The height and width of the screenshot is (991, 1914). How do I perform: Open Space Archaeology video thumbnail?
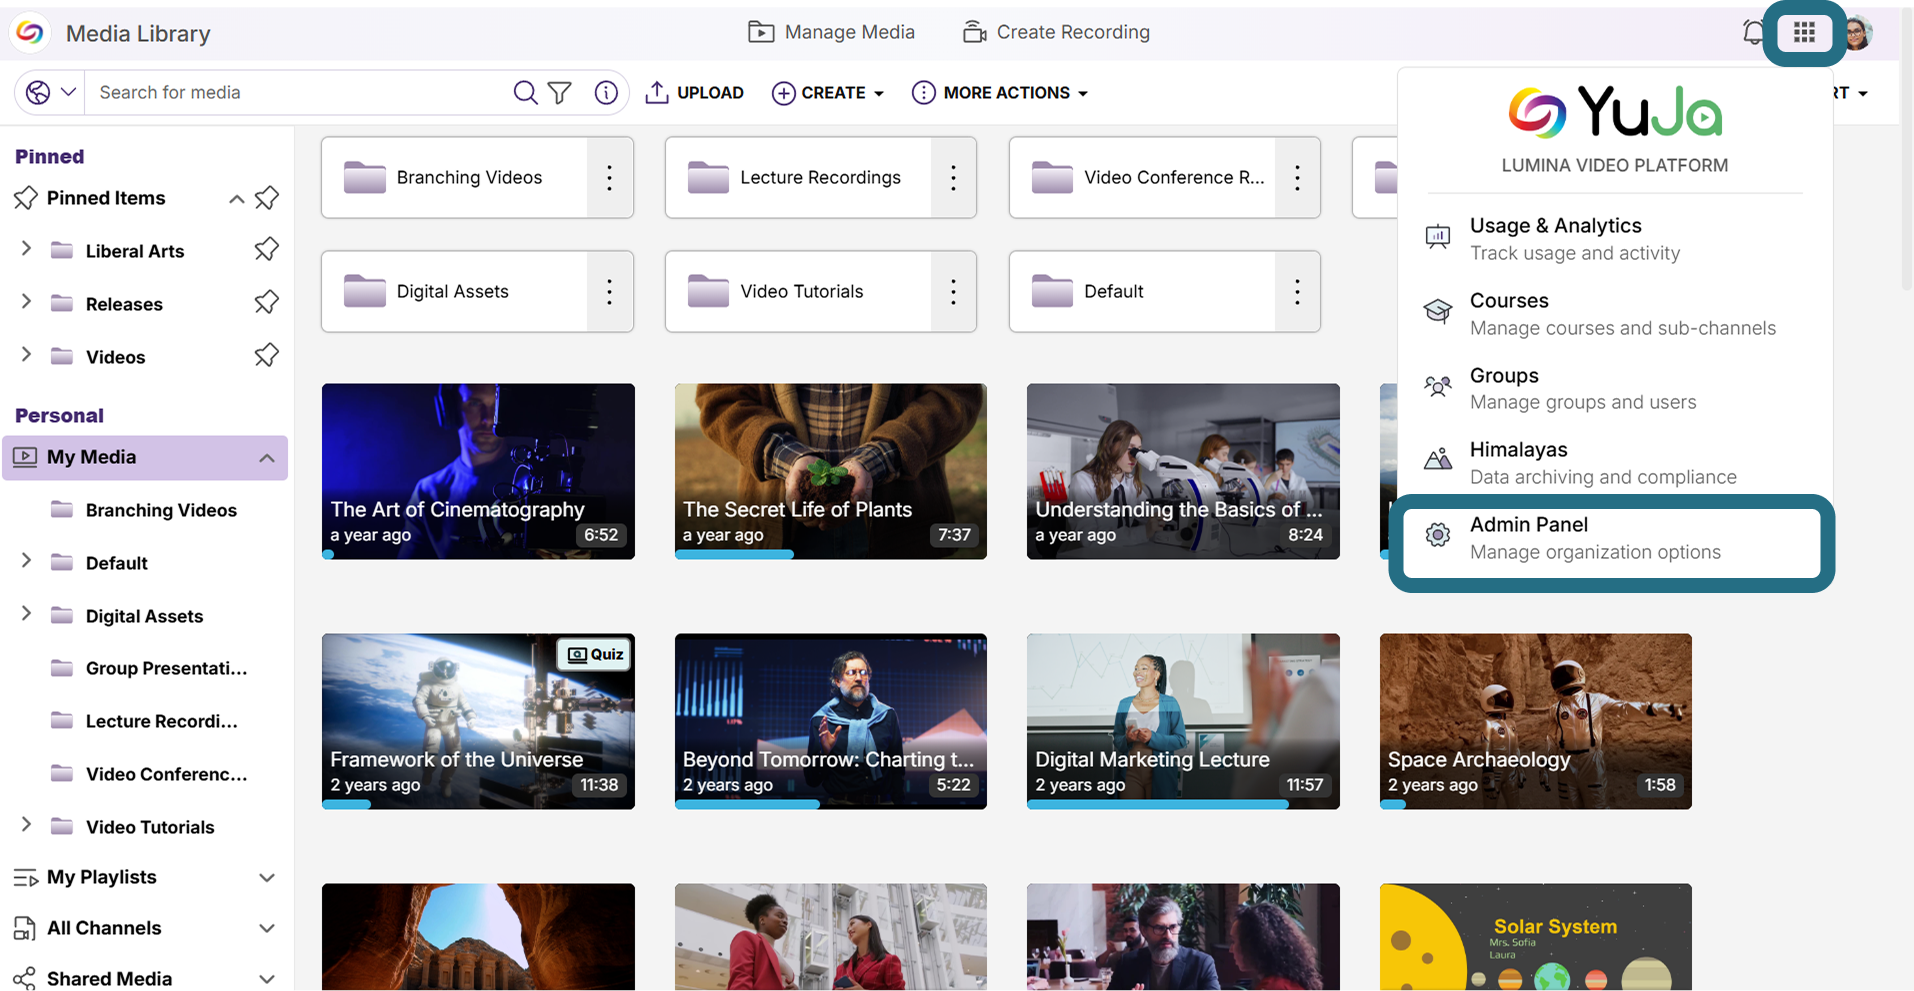[x=1535, y=720]
